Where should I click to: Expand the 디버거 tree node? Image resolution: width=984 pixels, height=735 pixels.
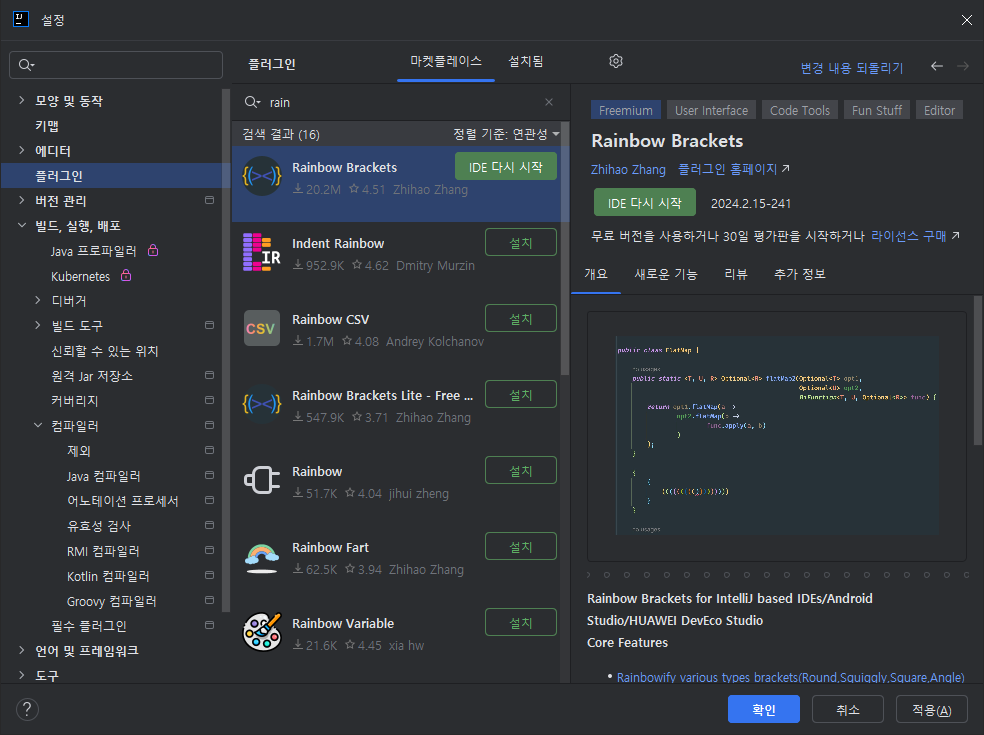click(x=38, y=300)
